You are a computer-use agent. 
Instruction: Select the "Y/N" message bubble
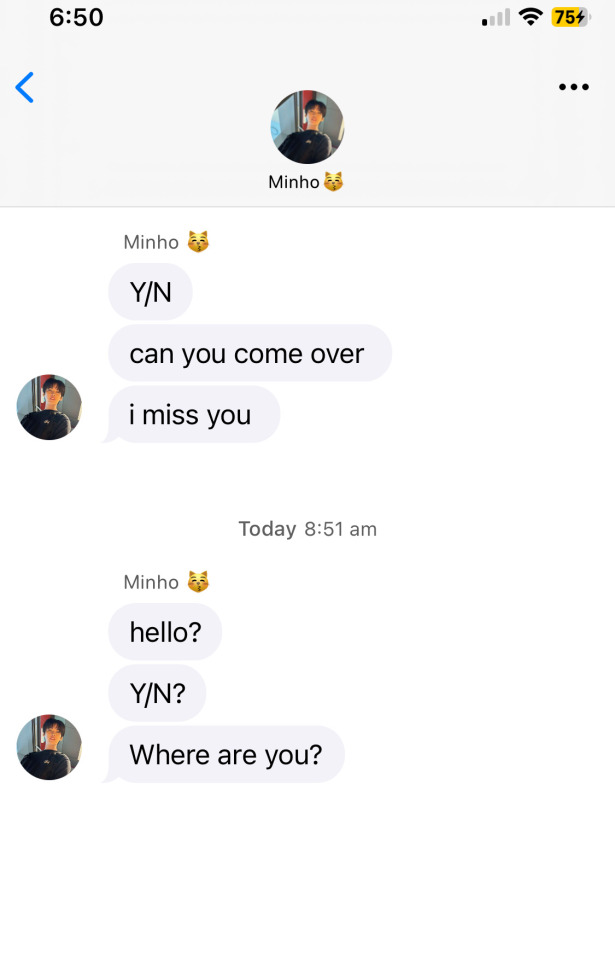pyautogui.click(x=150, y=292)
